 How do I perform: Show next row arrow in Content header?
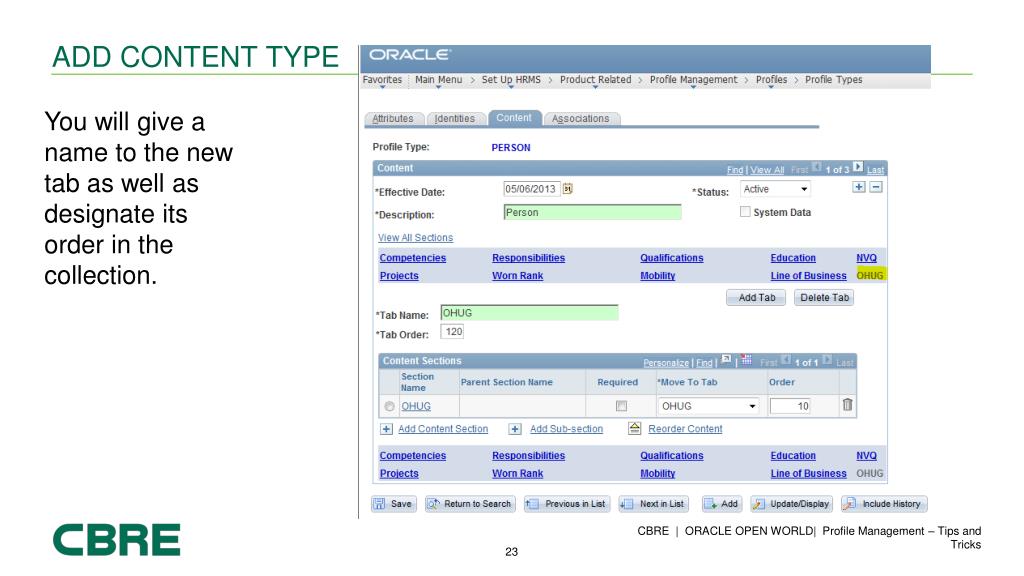coord(858,167)
